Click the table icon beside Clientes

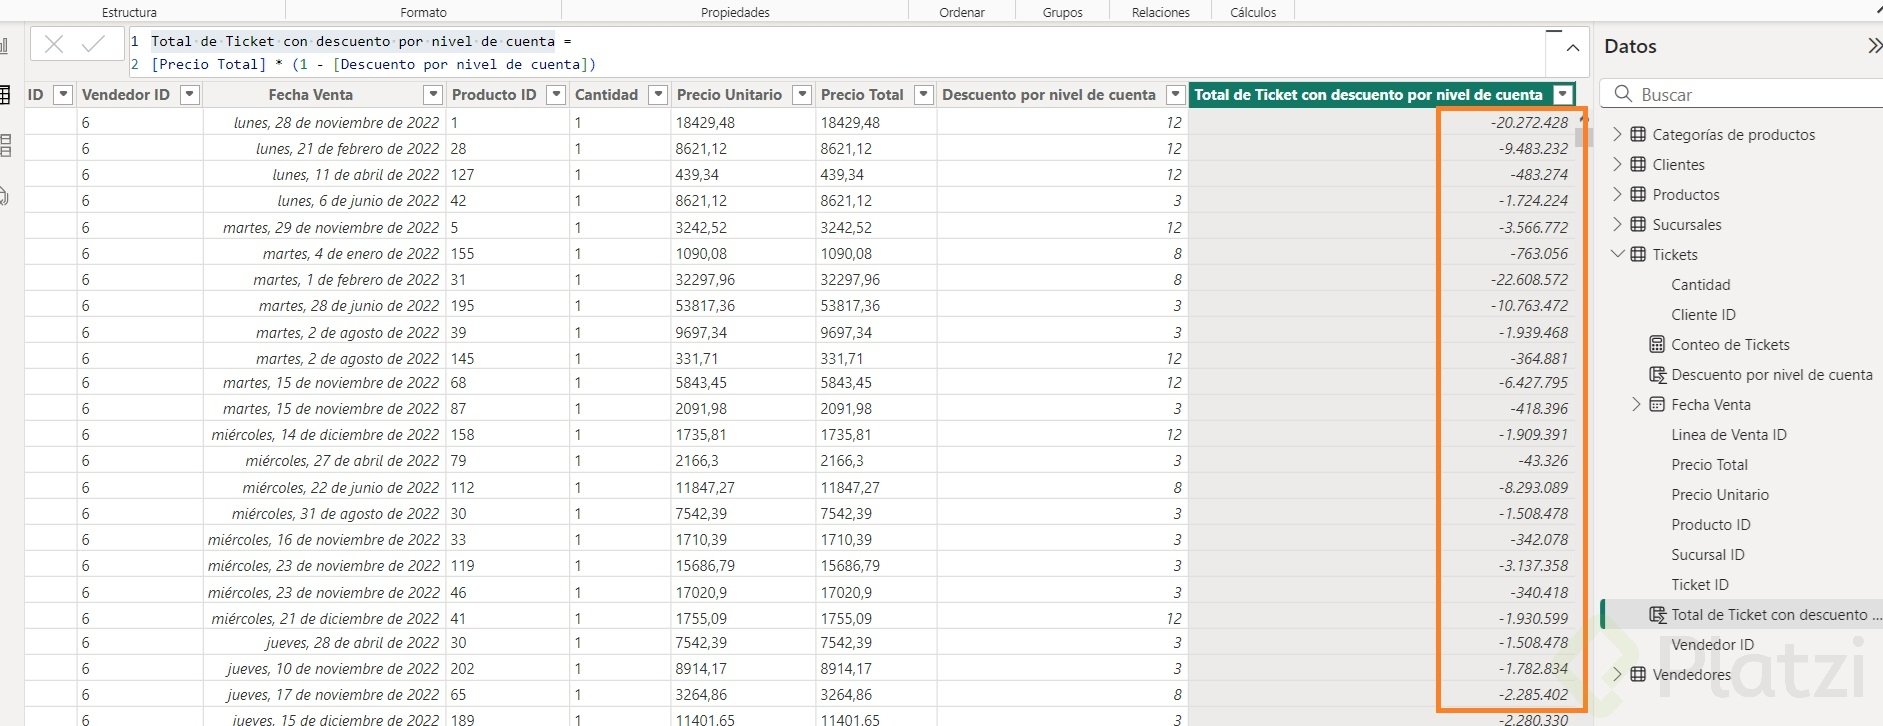point(1638,164)
